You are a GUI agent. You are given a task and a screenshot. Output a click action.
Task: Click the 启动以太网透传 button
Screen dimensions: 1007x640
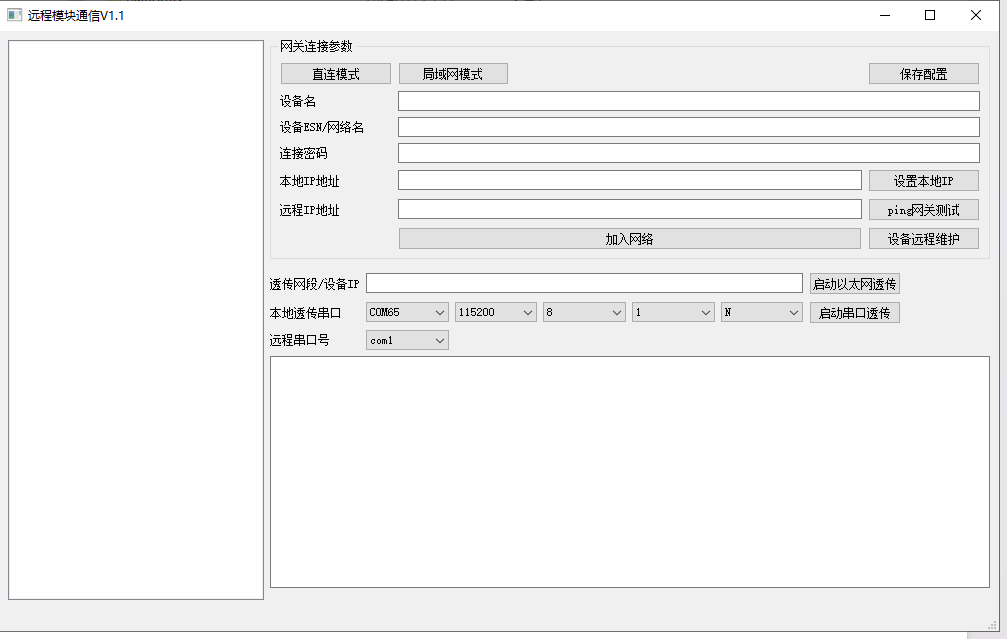click(x=854, y=283)
